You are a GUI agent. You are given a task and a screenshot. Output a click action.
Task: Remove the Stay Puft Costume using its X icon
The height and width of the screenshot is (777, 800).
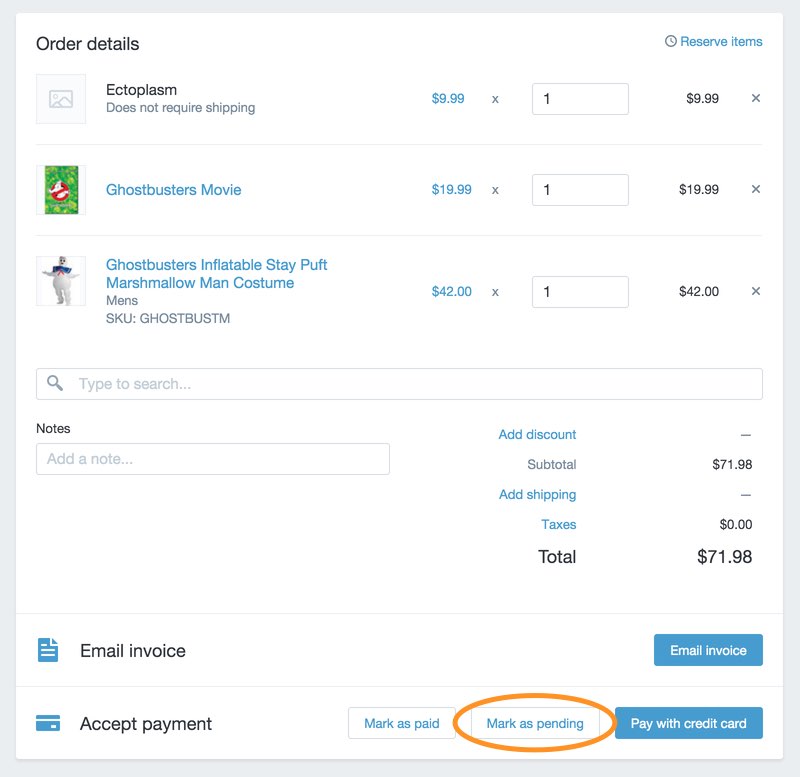click(755, 291)
